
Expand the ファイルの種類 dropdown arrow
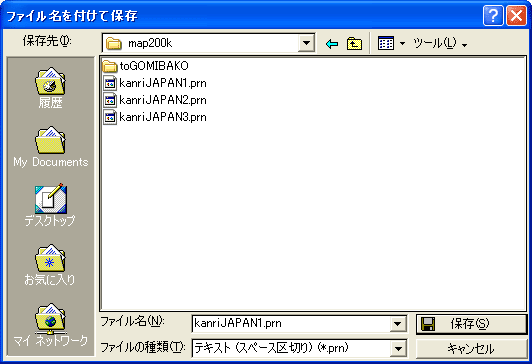coord(398,348)
